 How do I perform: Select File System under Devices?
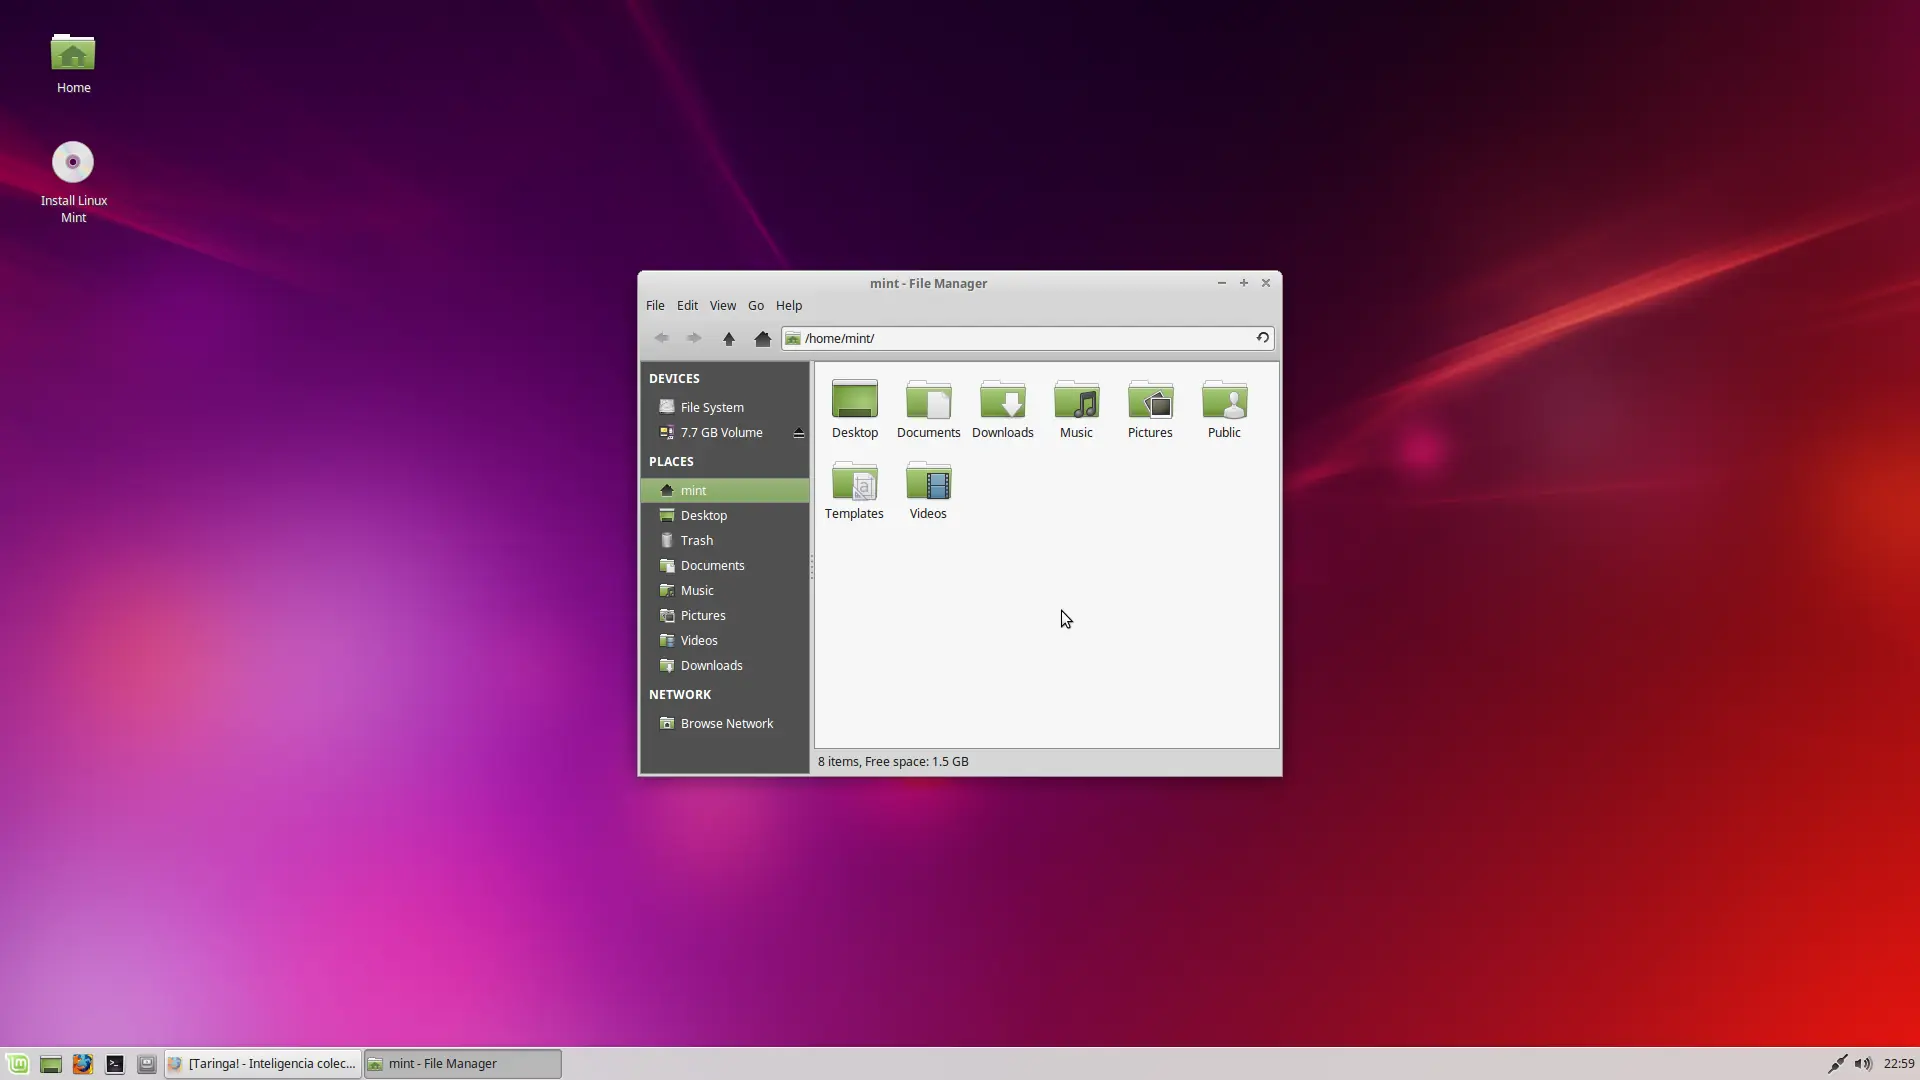712,407
